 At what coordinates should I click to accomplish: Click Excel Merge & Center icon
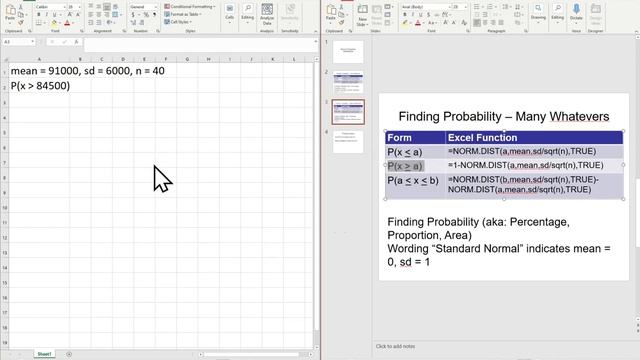tap(115, 15)
